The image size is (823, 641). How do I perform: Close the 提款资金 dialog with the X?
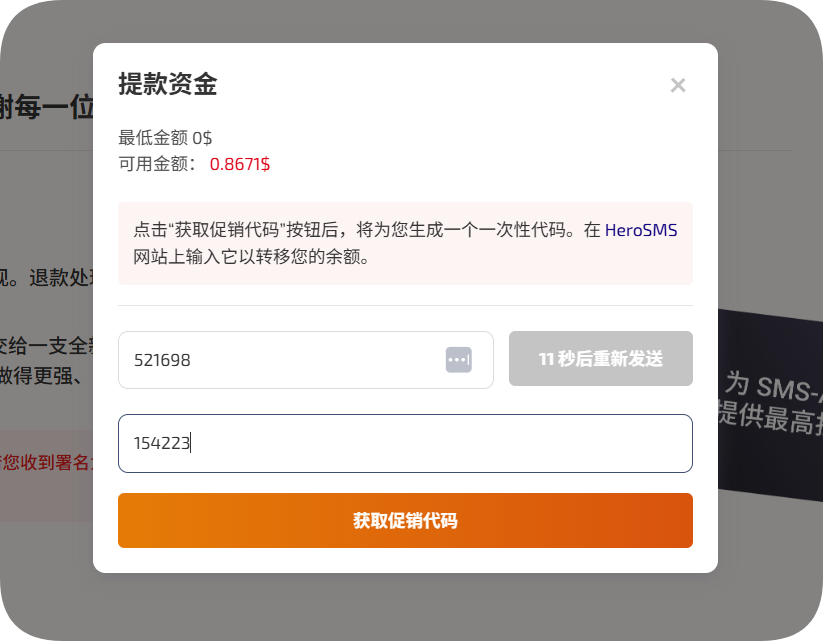(x=678, y=86)
